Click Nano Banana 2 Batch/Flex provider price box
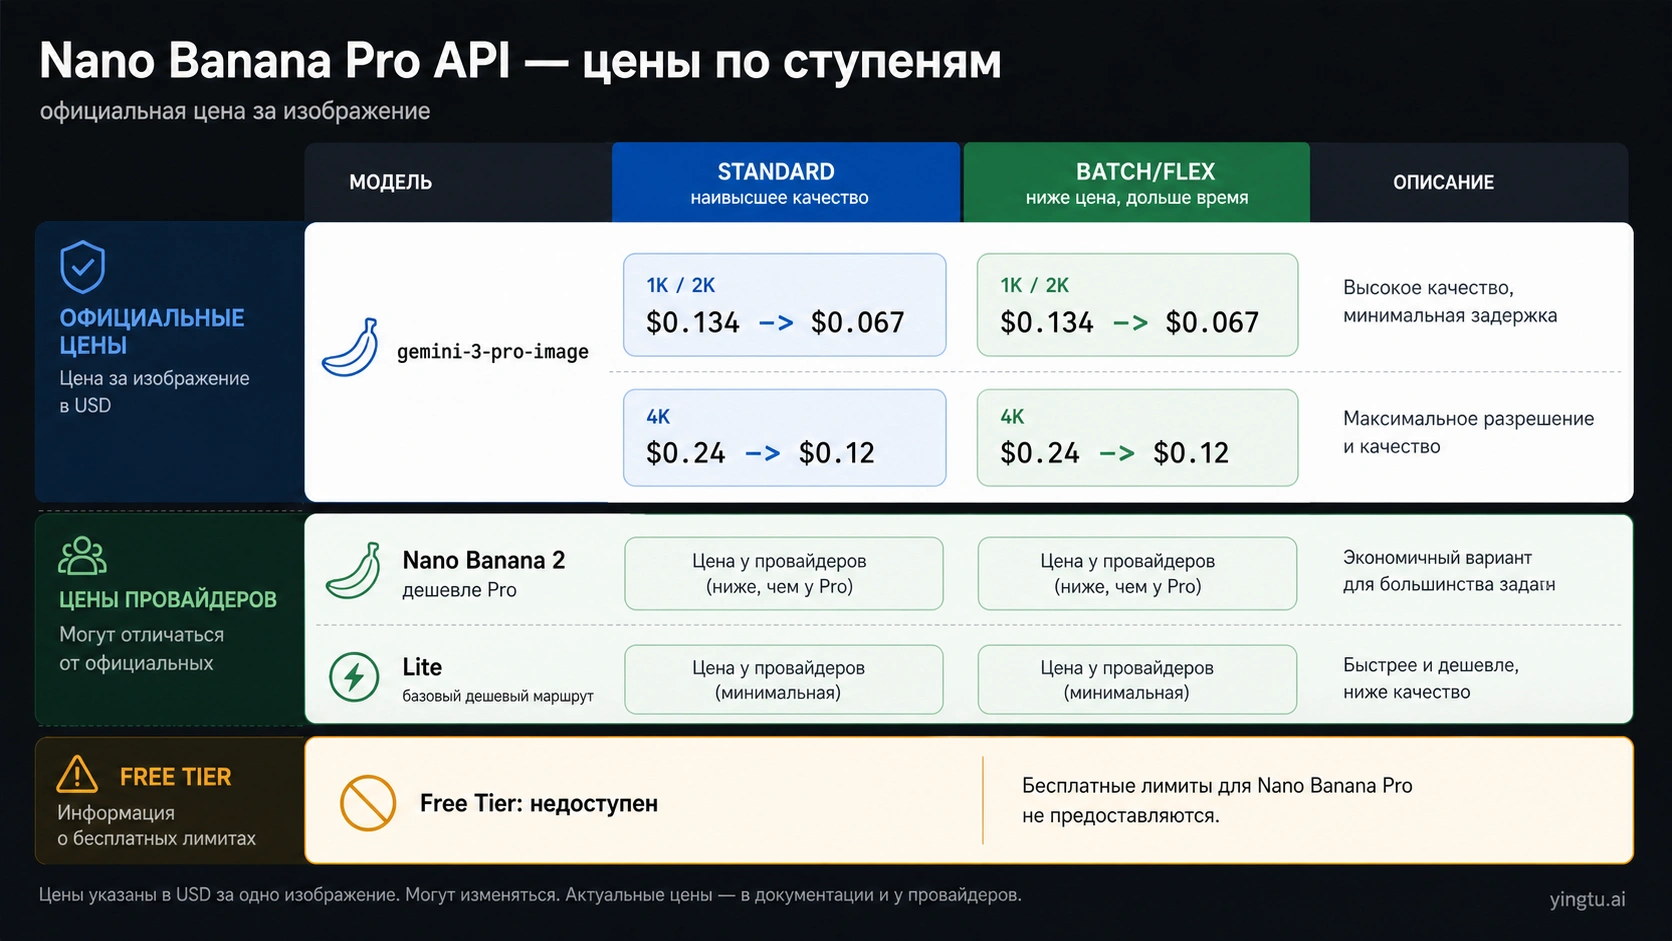Viewport: 1672px width, 941px height. tap(1137, 574)
